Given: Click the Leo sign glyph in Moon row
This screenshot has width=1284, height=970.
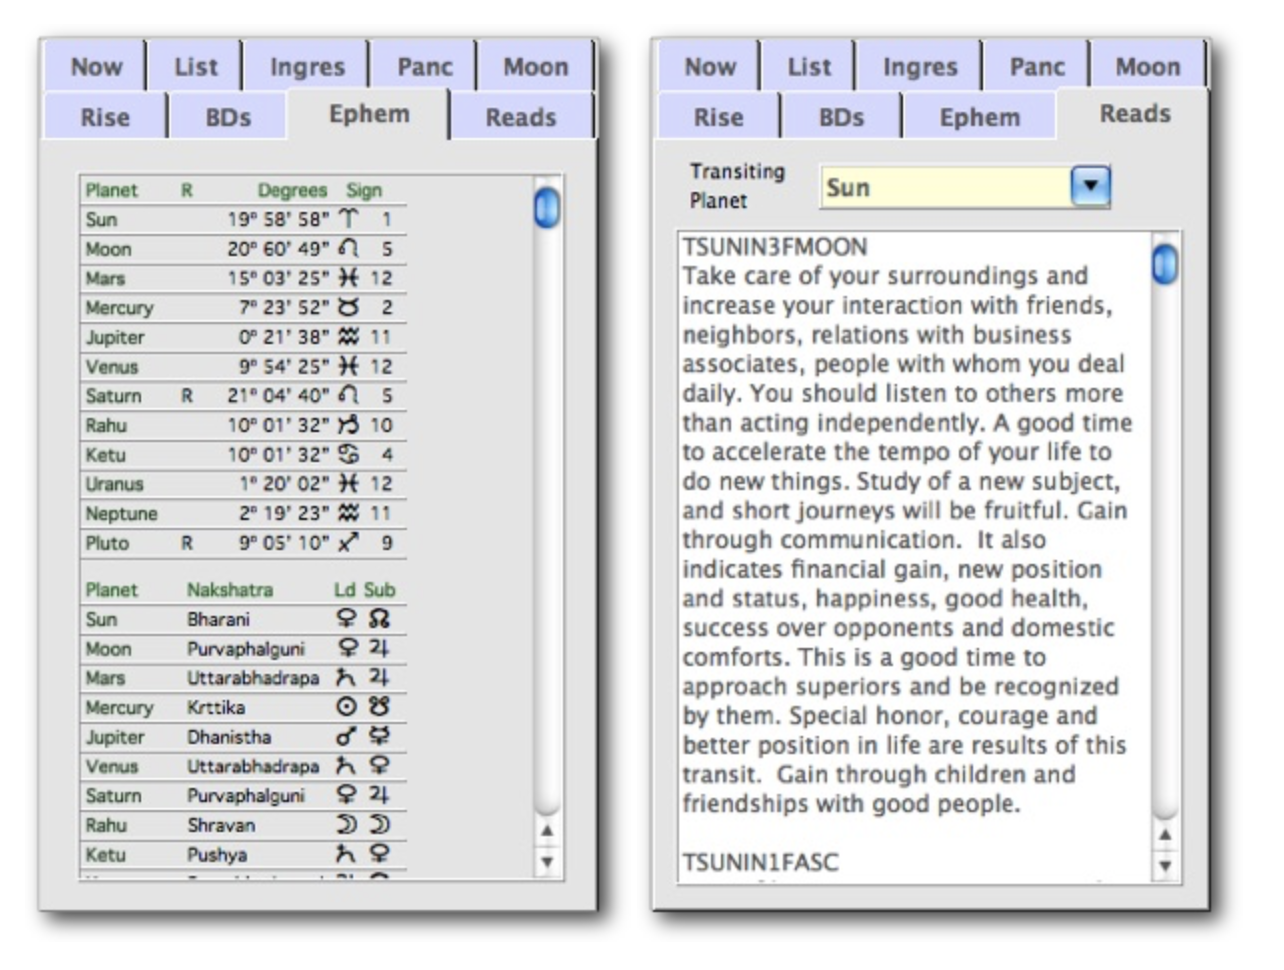Looking at the screenshot, I should pos(348,248).
